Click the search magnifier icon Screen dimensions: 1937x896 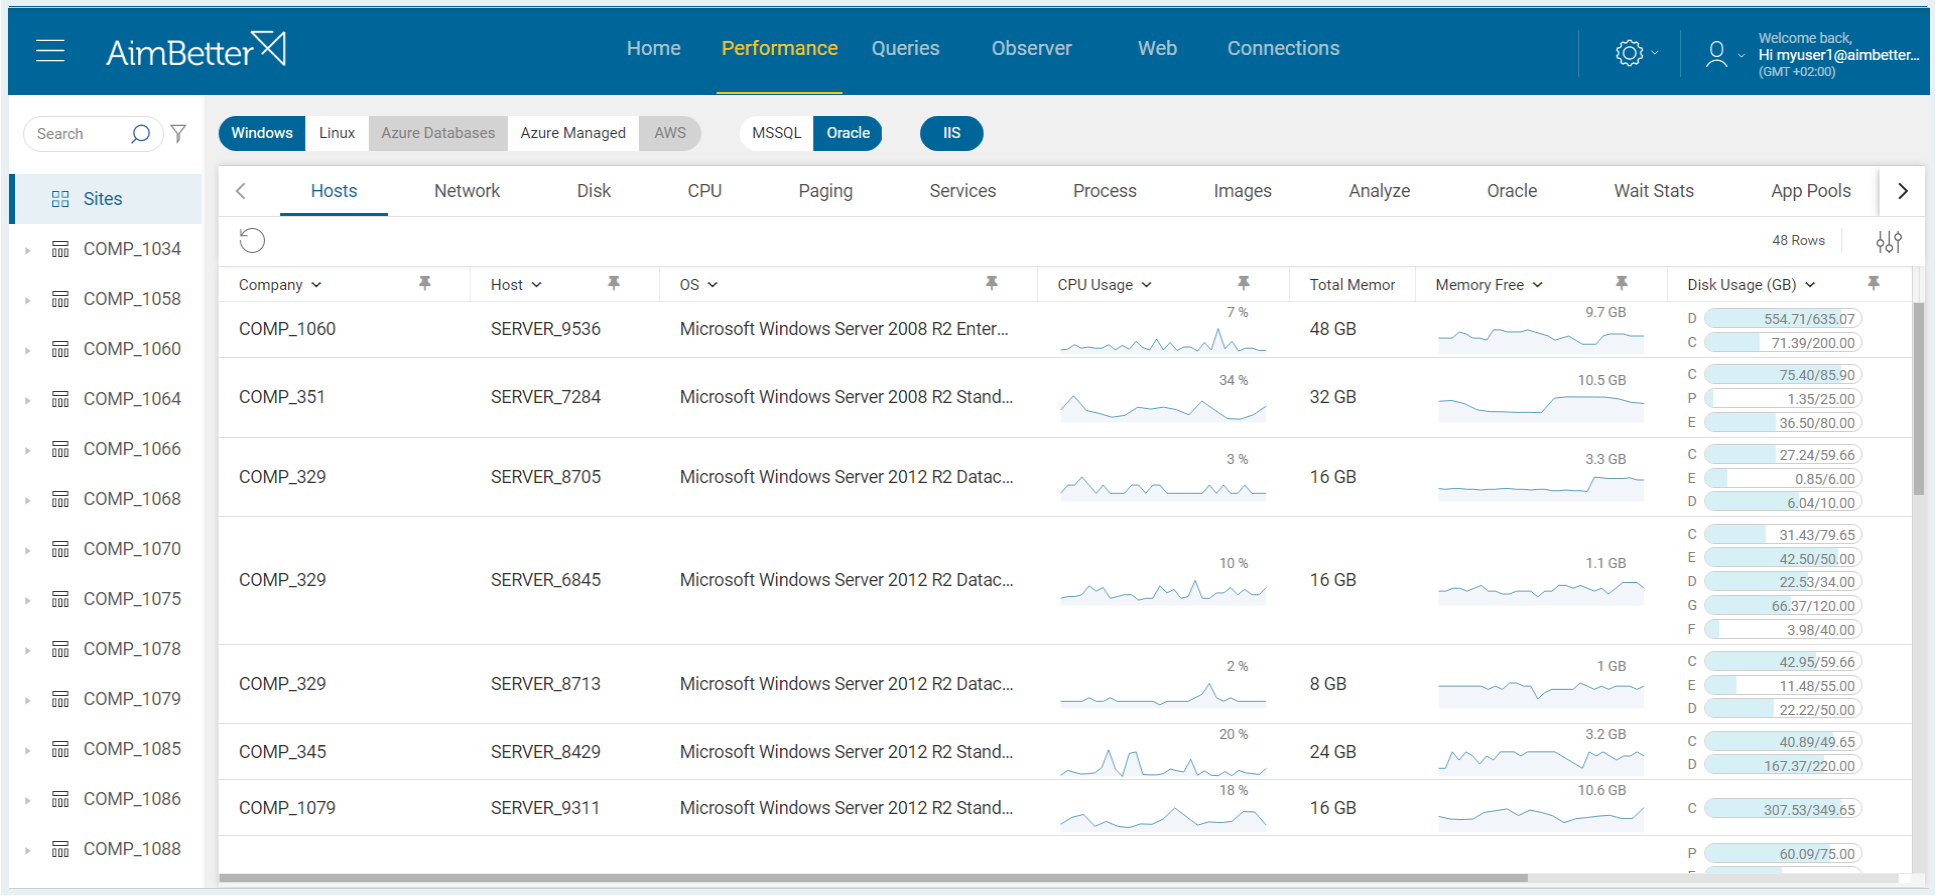click(x=141, y=134)
